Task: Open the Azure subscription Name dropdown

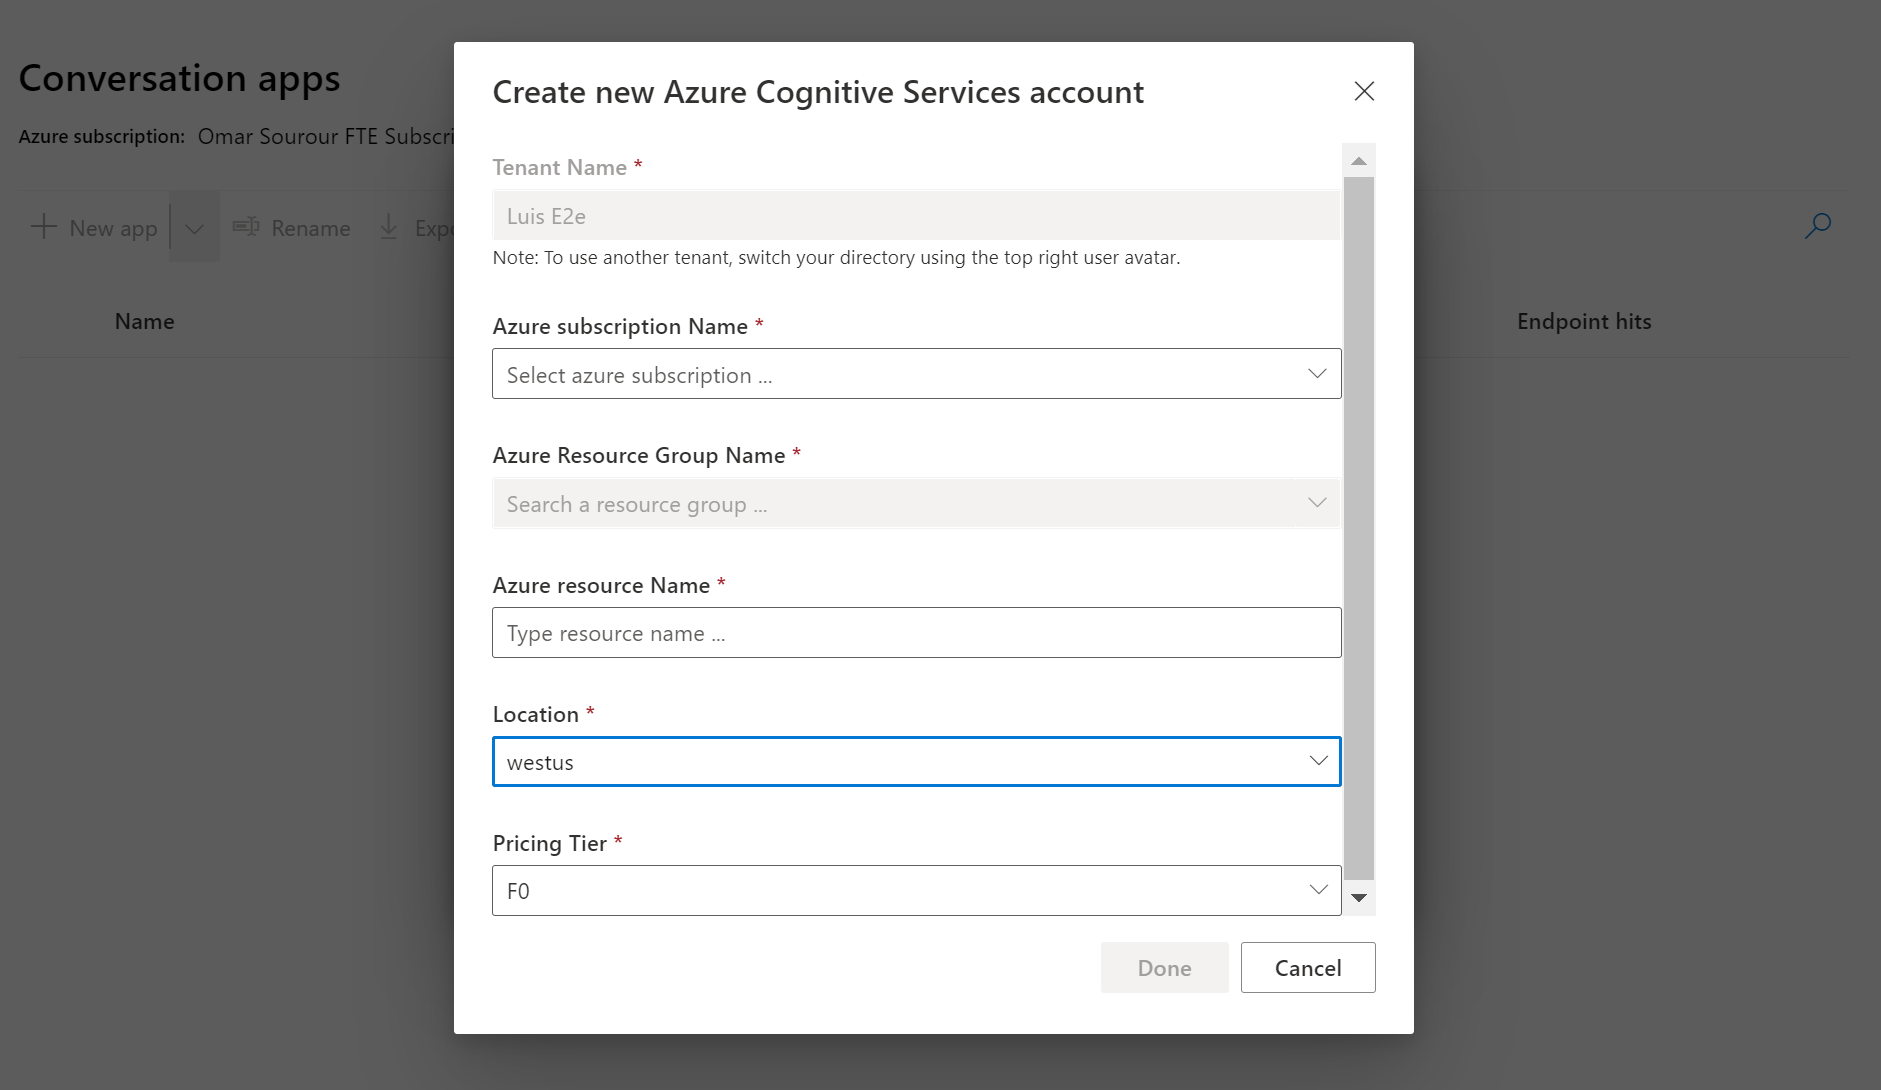Action: (x=916, y=374)
